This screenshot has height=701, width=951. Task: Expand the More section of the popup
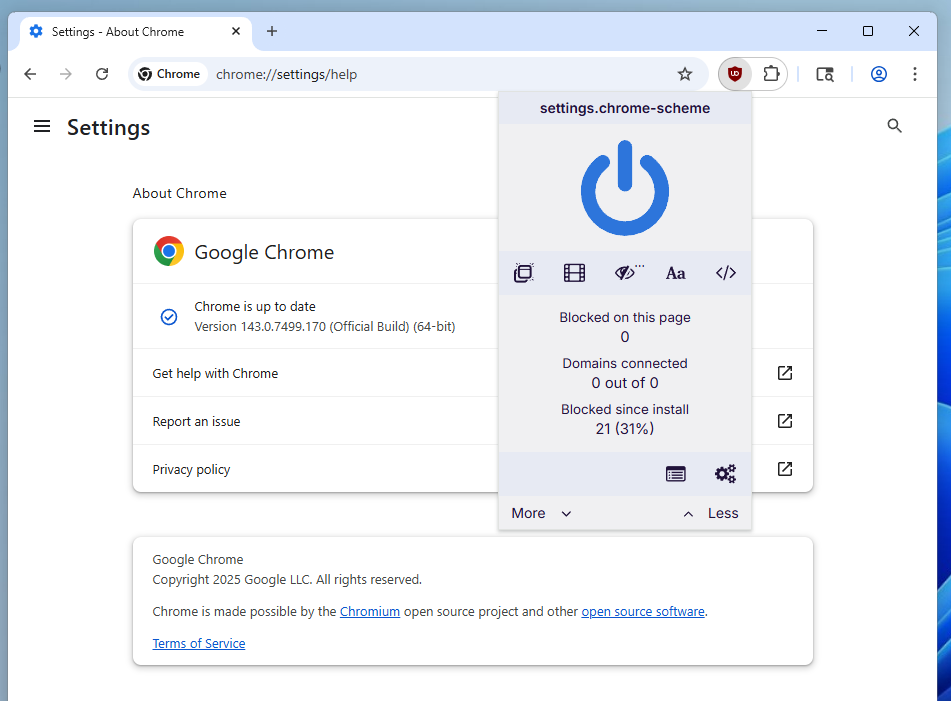[540, 512]
